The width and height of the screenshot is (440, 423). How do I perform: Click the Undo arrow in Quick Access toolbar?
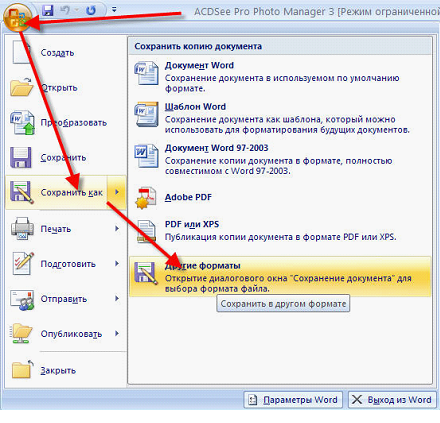pyautogui.click(x=66, y=10)
